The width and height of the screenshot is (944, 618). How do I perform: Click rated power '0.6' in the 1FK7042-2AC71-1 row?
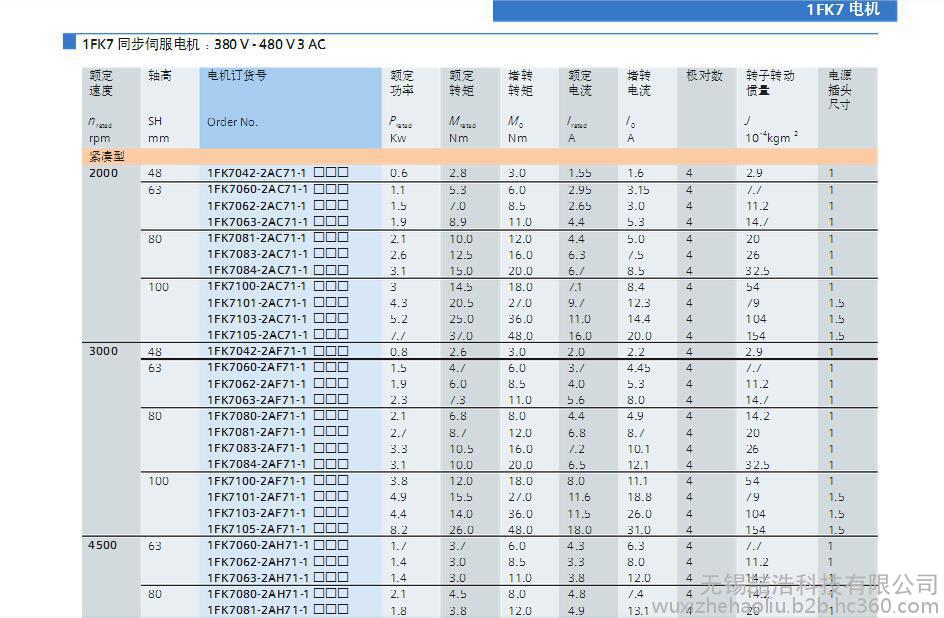[x=399, y=173]
